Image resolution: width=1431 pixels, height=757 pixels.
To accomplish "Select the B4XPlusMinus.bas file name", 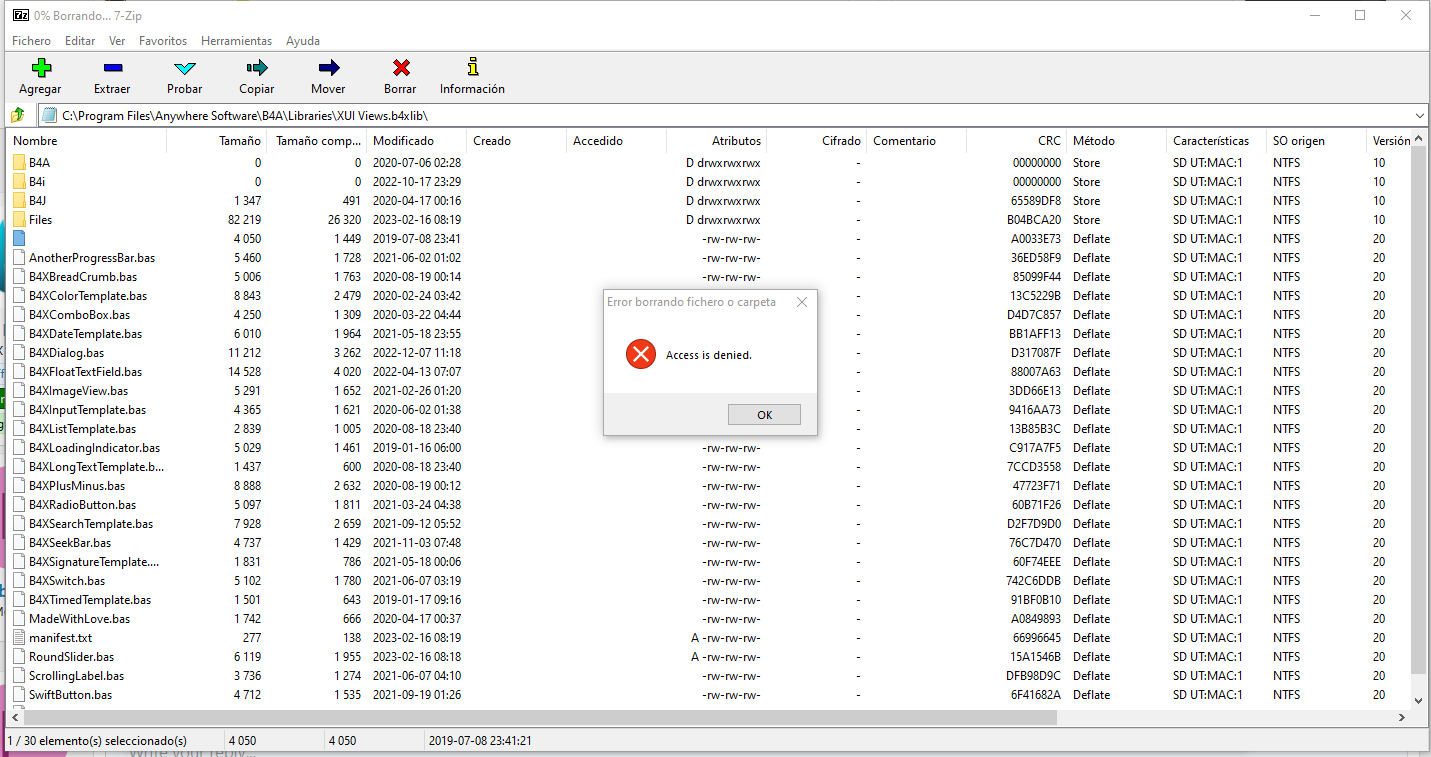I will [x=77, y=485].
